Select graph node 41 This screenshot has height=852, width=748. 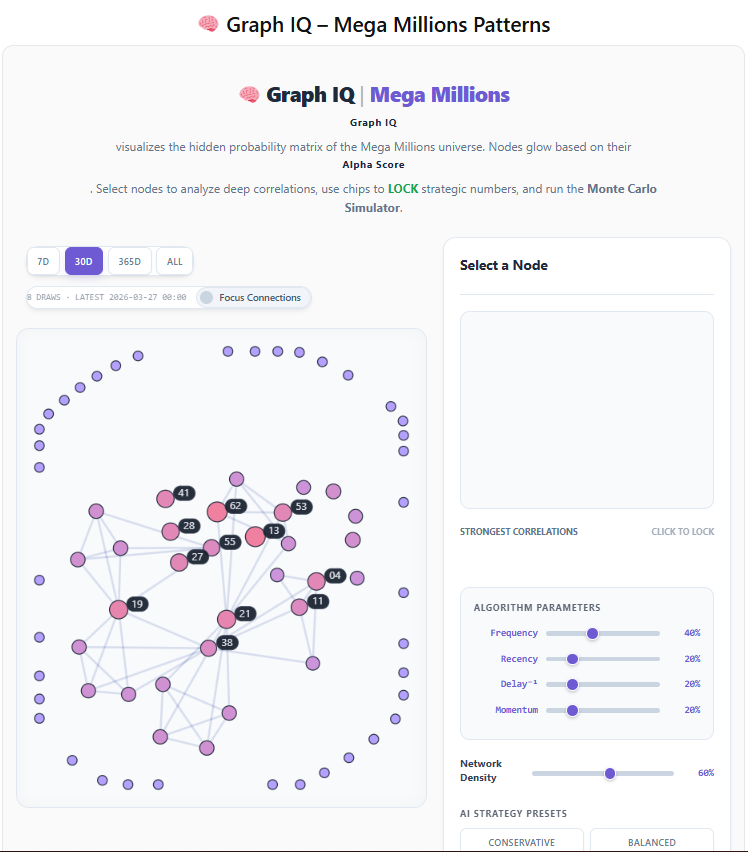click(x=165, y=498)
